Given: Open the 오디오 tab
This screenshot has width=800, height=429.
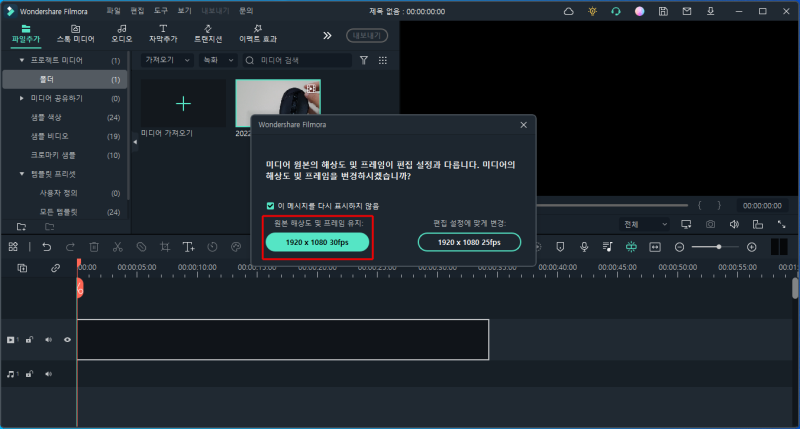Looking at the screenshot, I should (x=121, y=34).
